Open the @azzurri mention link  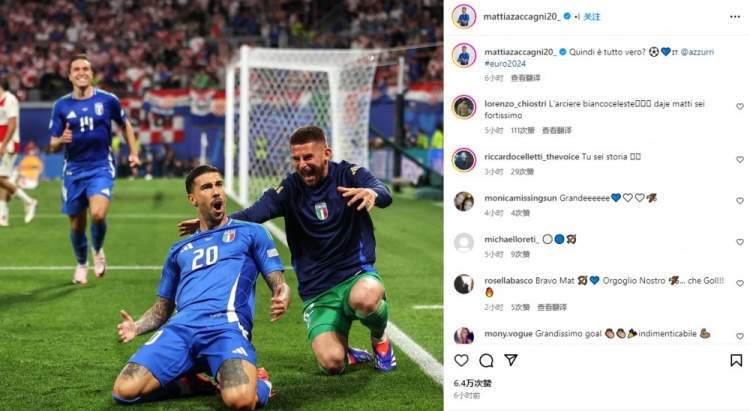(x=697, y=52)
